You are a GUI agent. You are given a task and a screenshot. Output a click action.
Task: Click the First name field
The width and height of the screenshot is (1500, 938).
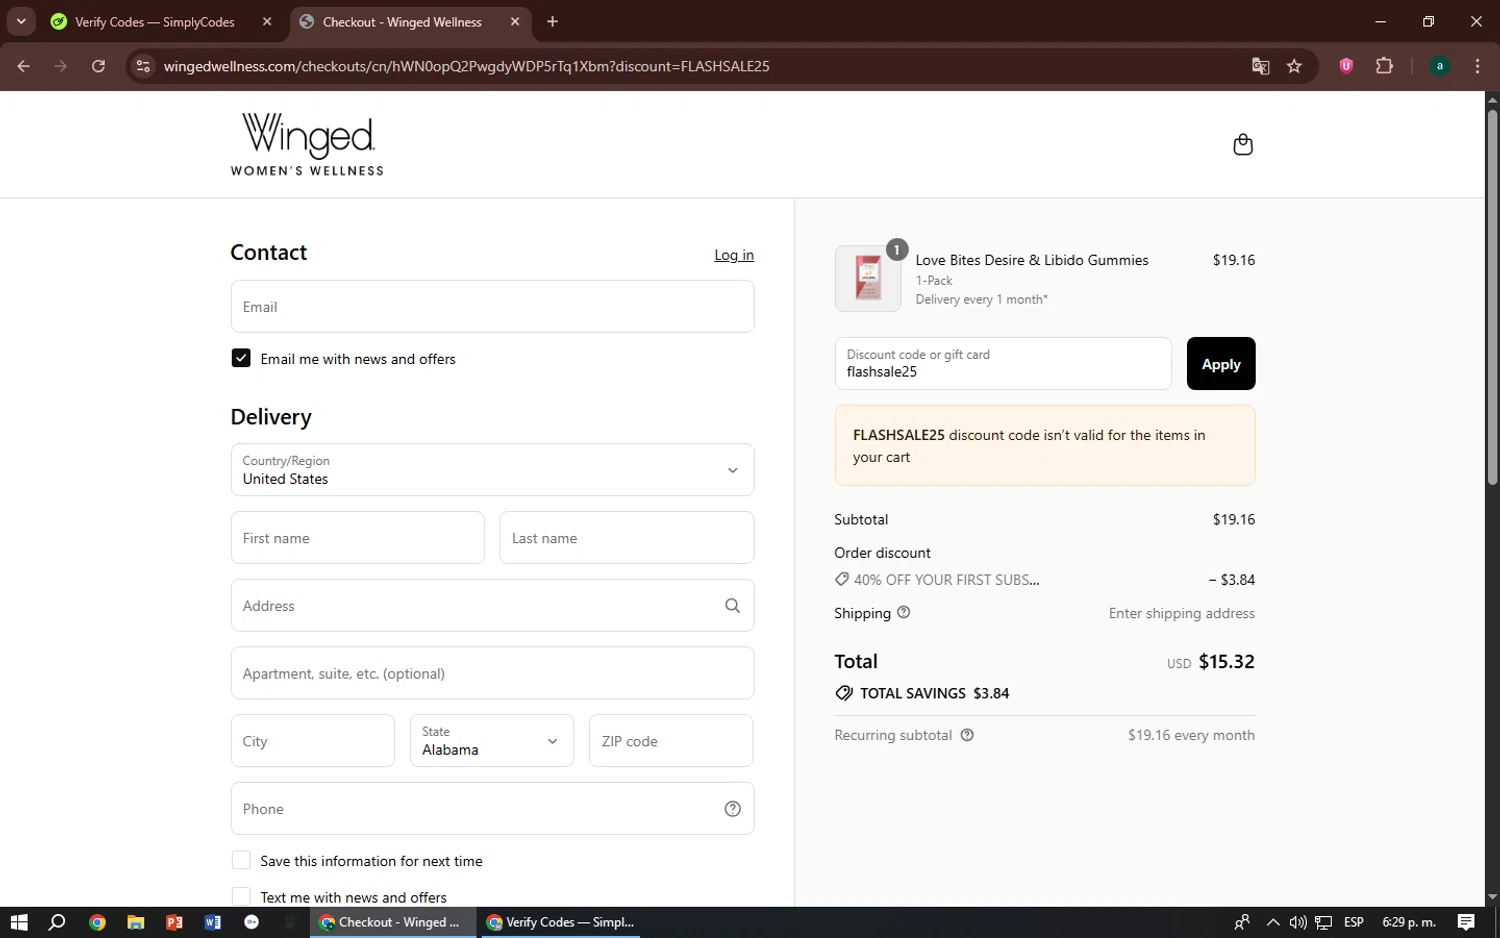[x=357, y=538]
